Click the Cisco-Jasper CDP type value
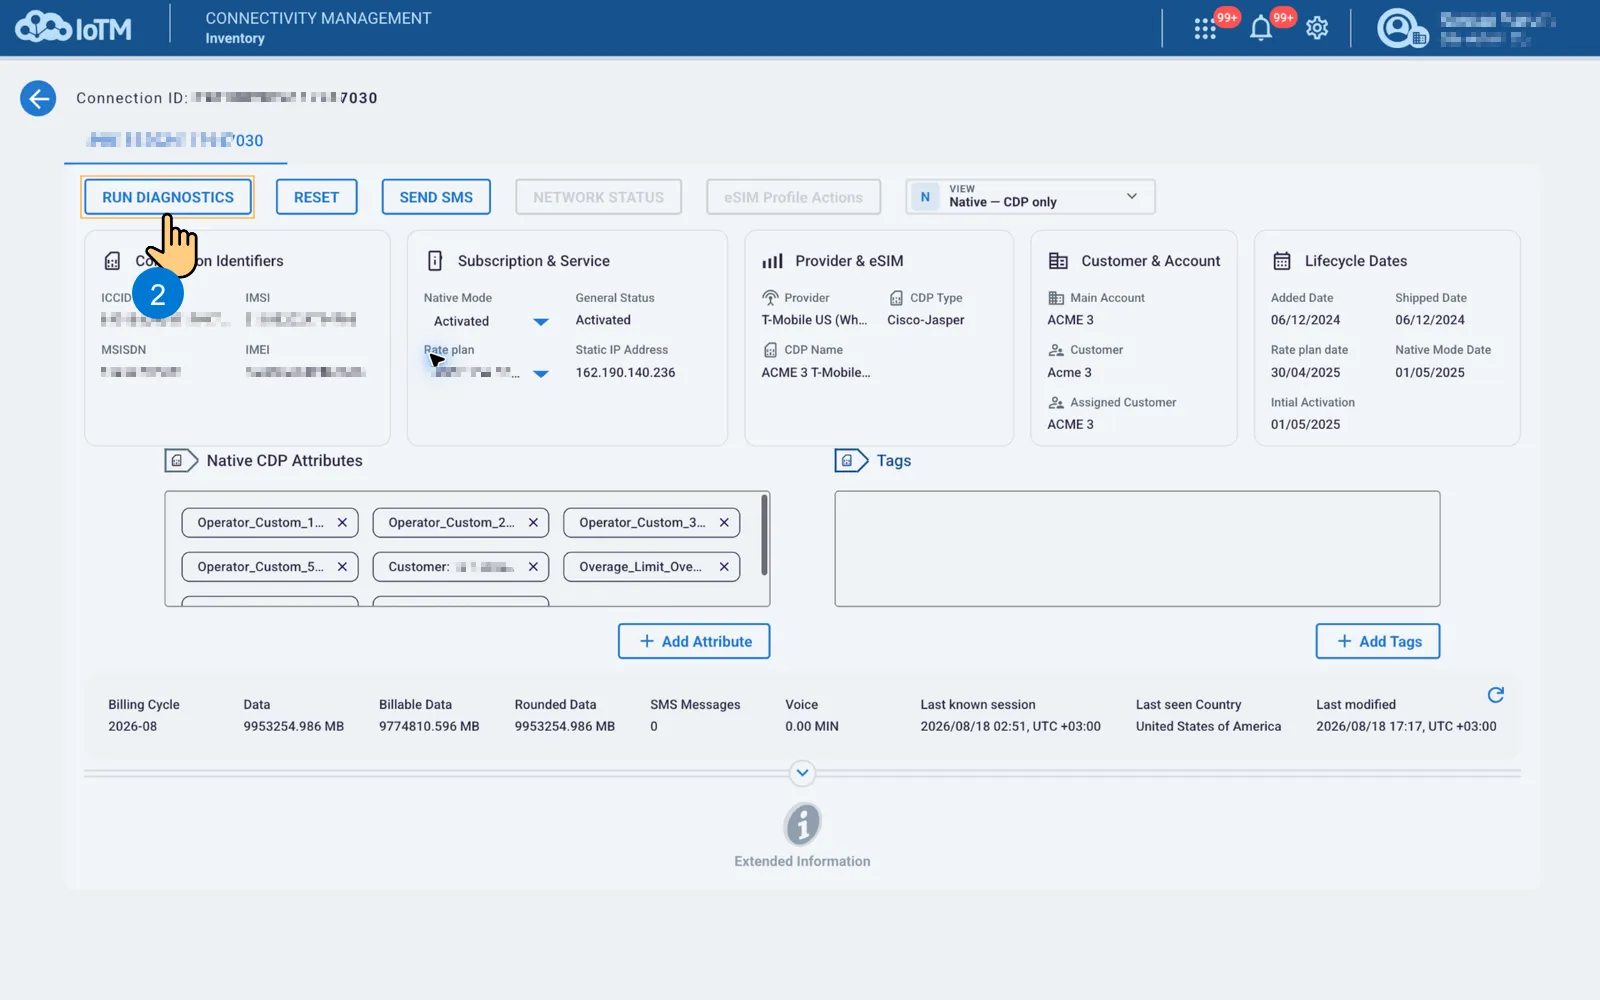The width and height of the screenshot is (1600, 1000). [x=926, y=320]
